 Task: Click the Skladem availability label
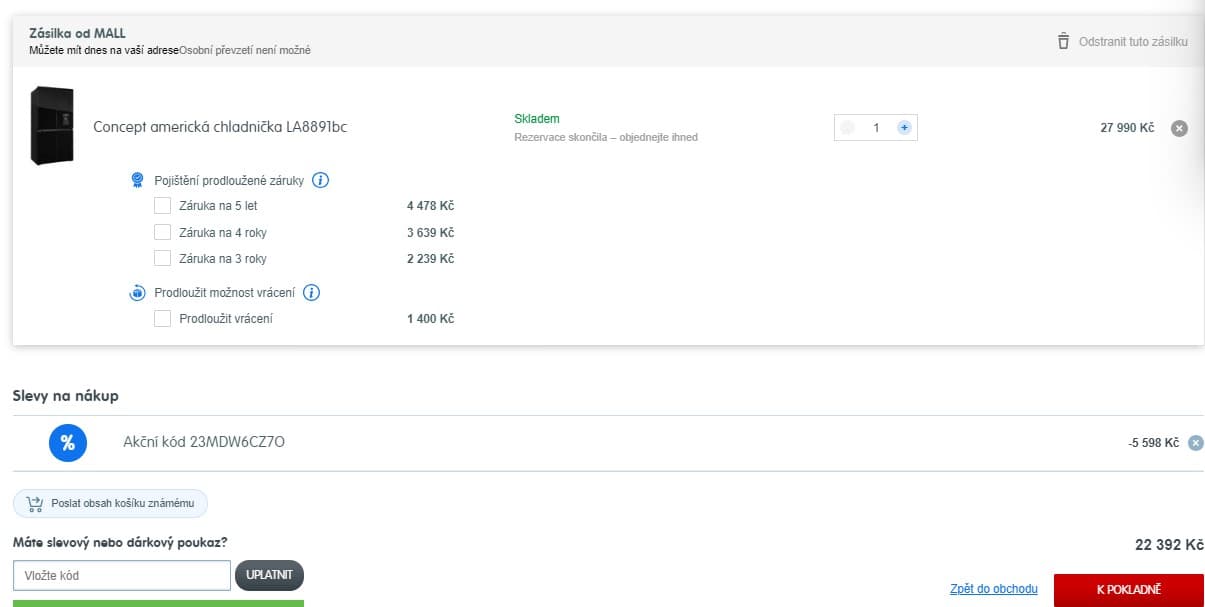coord(537,119)
